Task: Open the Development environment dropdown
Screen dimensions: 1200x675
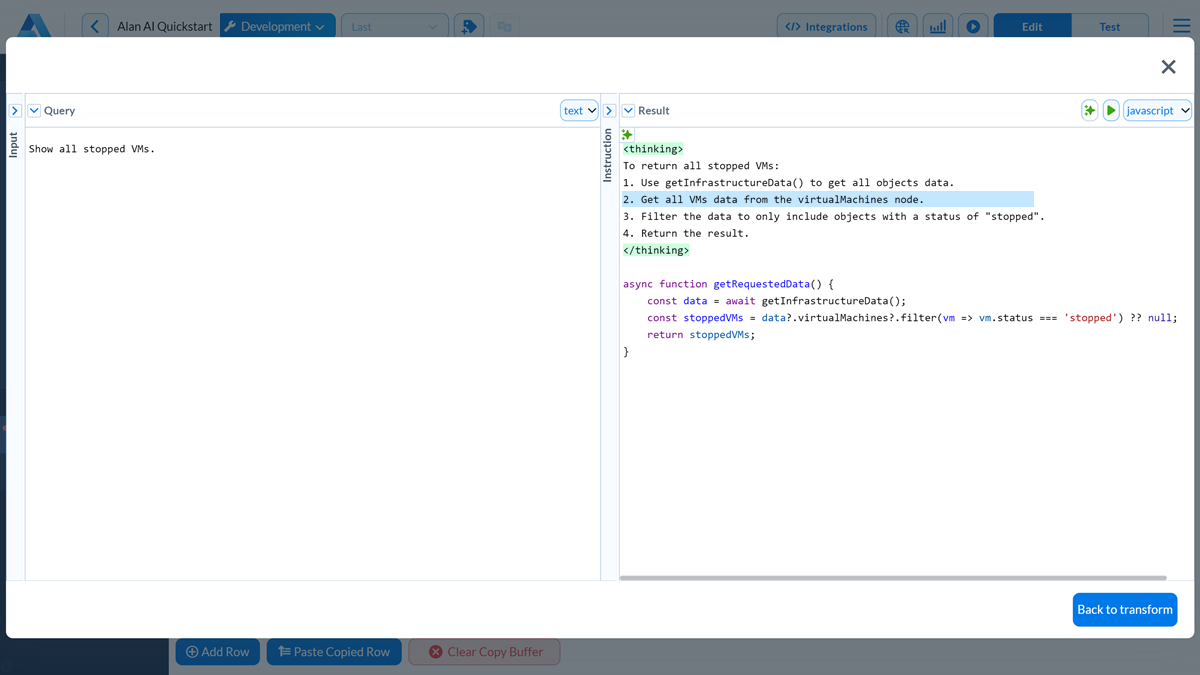Action: click(277, 25)
